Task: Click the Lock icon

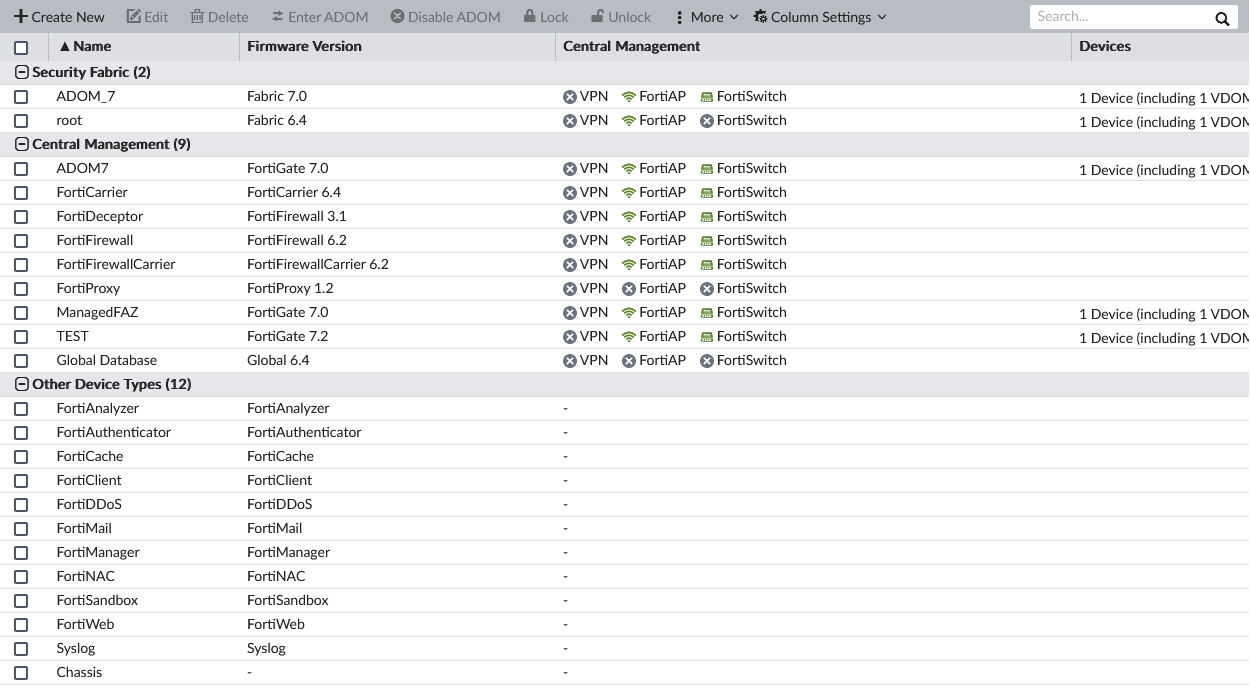Action: point(529,16)
